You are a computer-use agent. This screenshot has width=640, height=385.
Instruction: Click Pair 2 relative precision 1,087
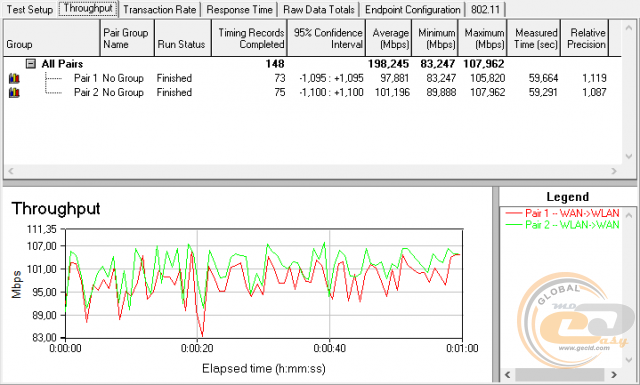click(x=594, y=93)
